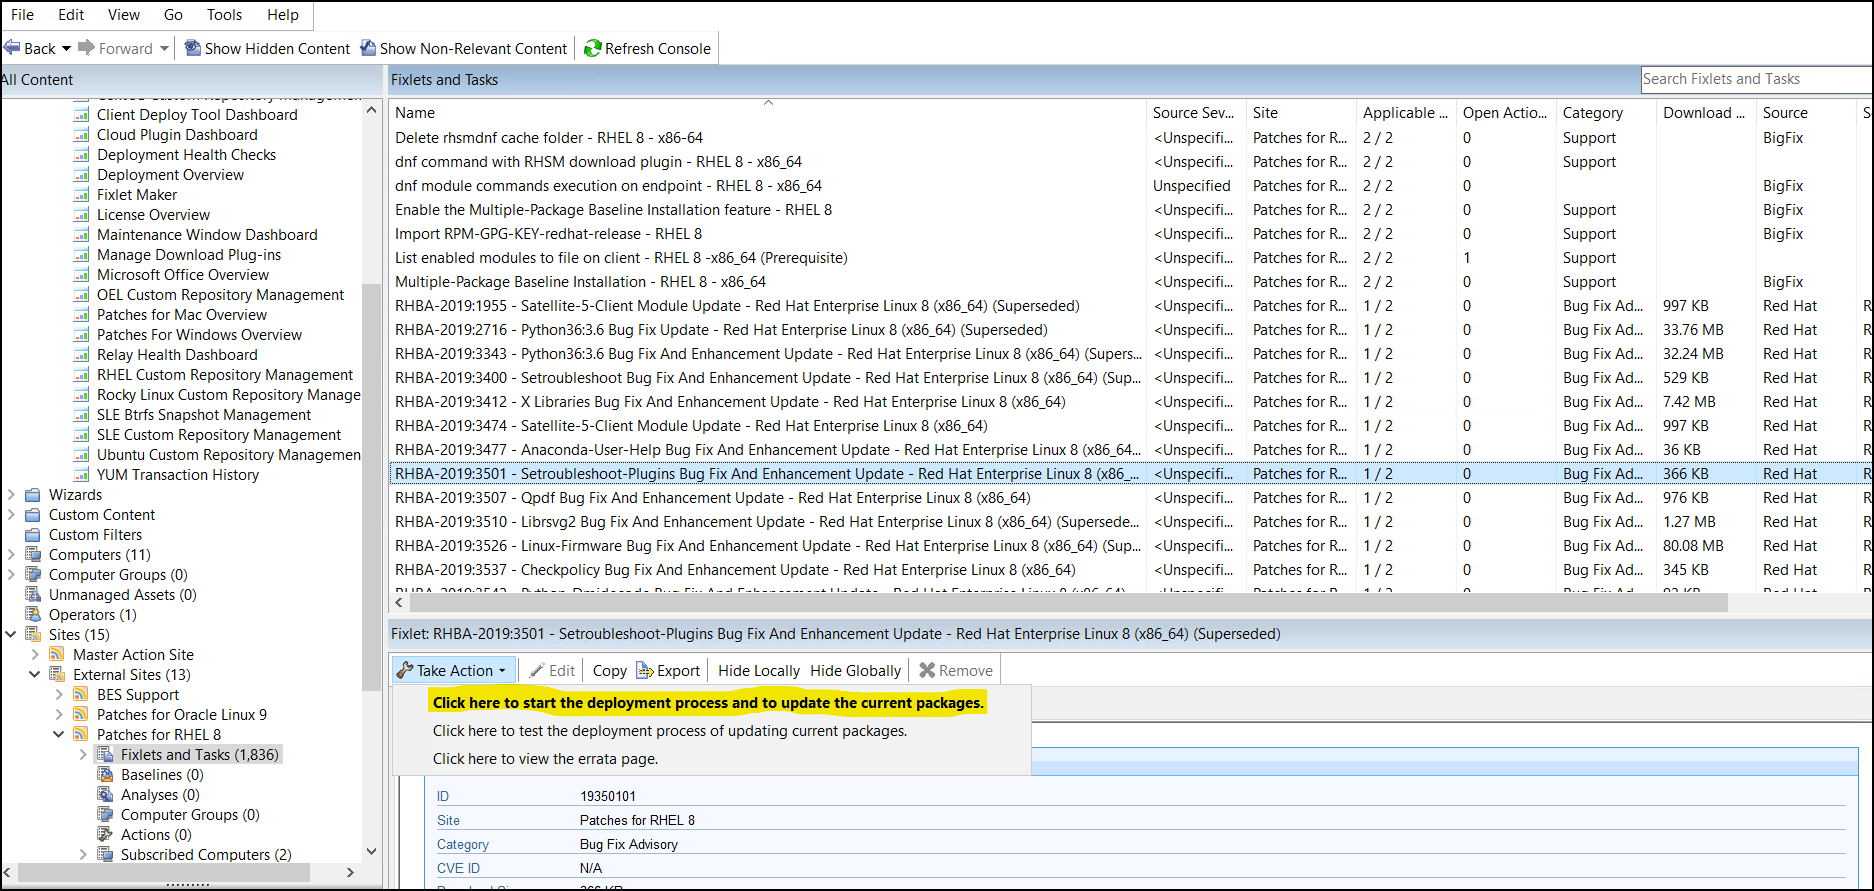
Task: Click the Export icon in fixlet toolbar
Action: [645, 670]
